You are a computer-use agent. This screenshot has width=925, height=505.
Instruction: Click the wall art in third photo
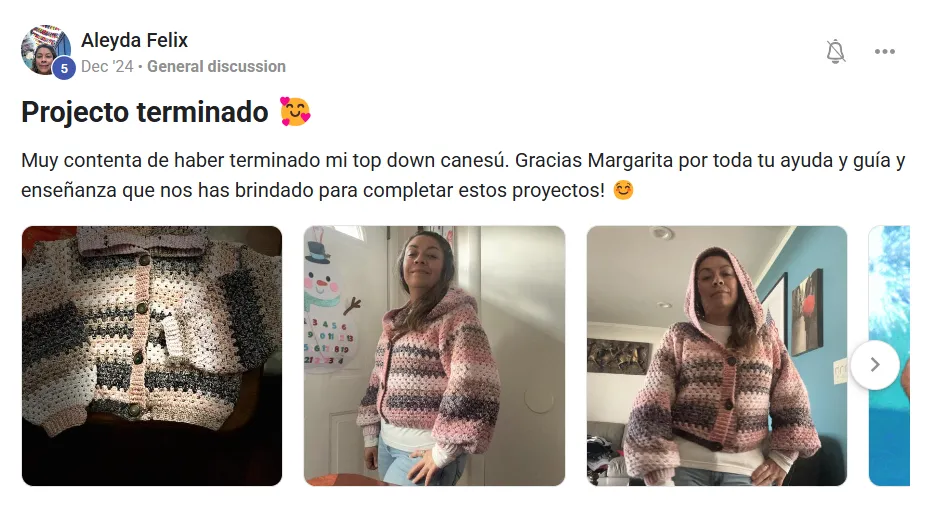click(x=806, y=311)
